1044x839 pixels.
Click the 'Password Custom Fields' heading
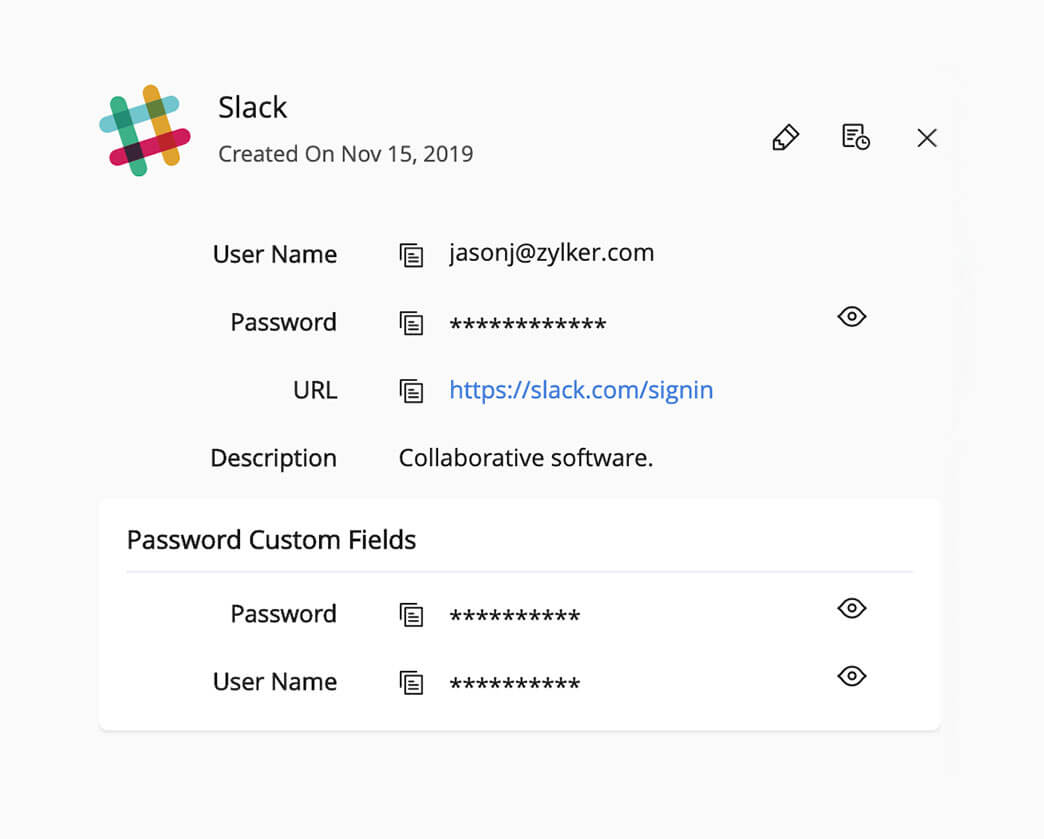272,540
